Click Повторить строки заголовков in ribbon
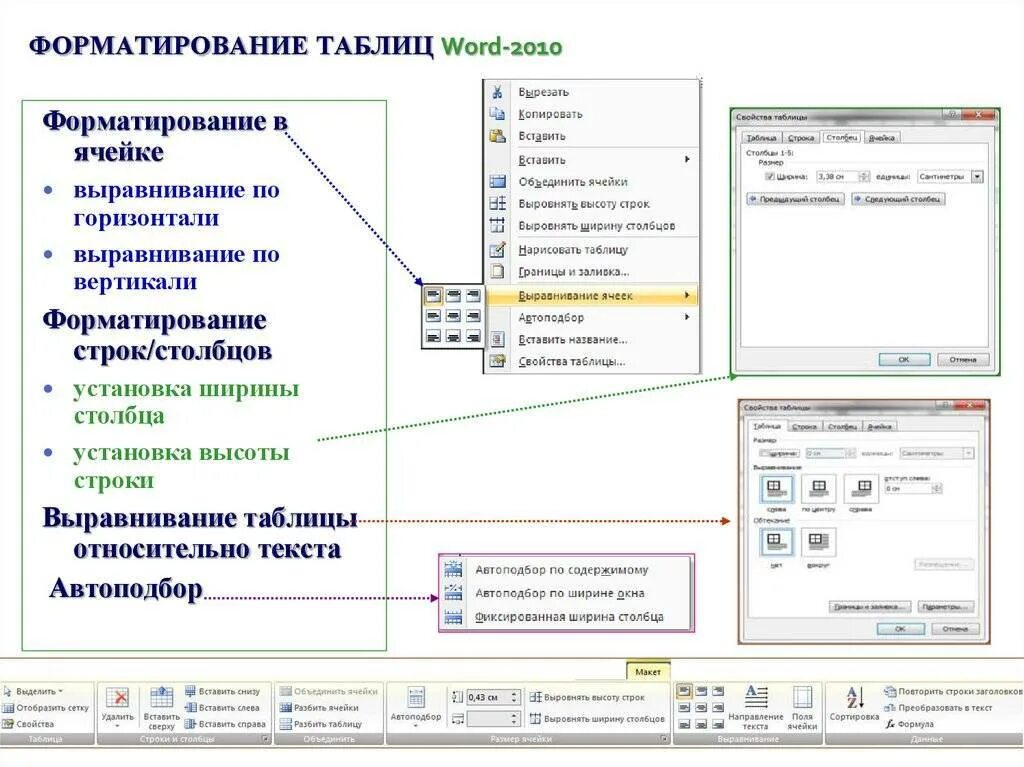Viewport: 1024px width, 767px height. point(953,691)
